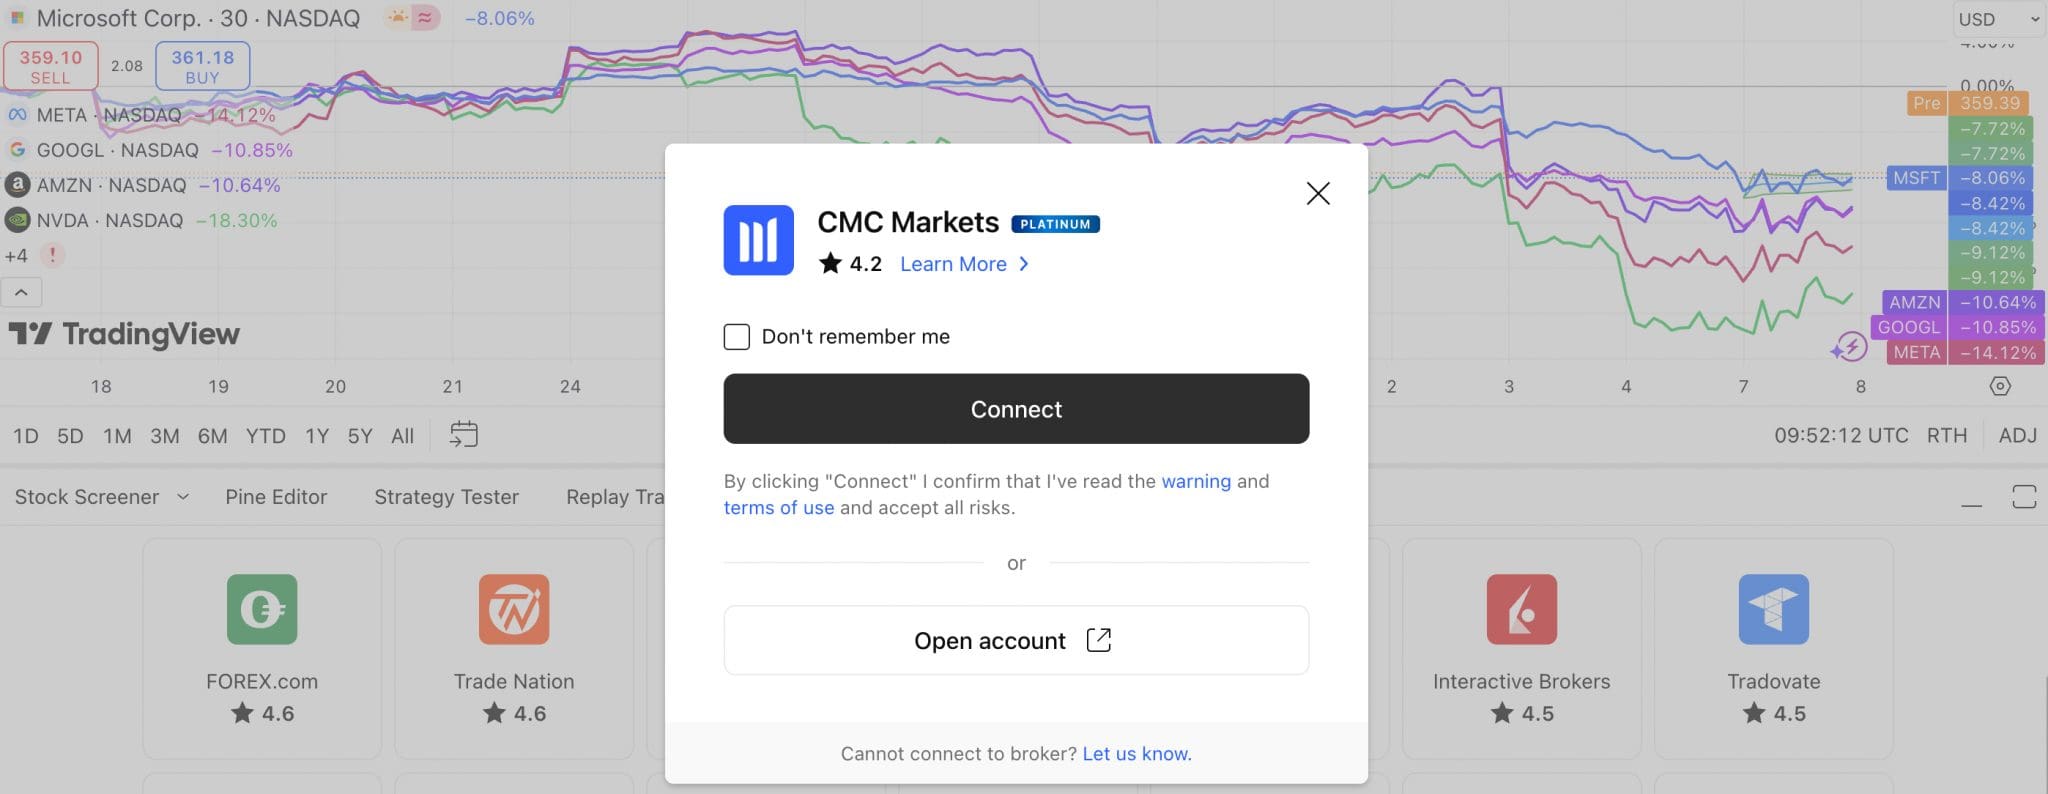Select the 3M time range
The width and height of the screenshot is (2048, 794).
[165, 436]
